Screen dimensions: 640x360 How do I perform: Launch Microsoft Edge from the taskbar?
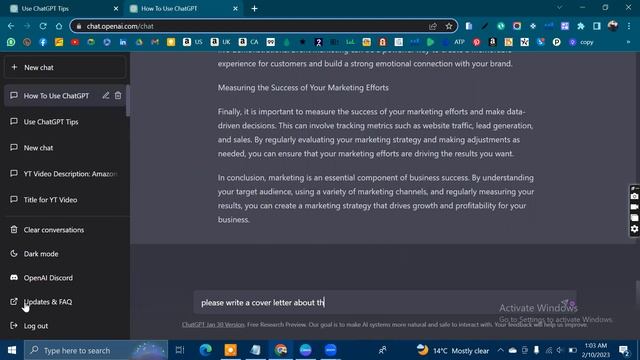point(205,350)
